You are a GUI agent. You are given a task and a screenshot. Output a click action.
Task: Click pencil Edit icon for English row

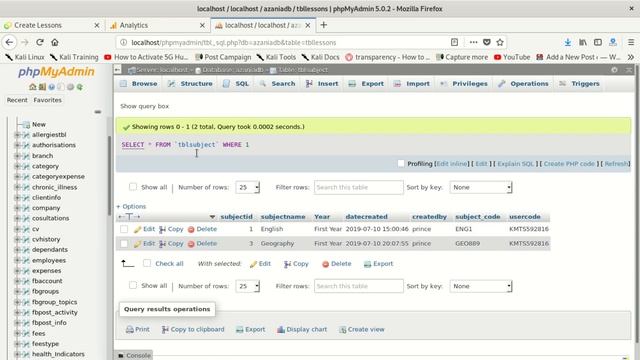138,229
